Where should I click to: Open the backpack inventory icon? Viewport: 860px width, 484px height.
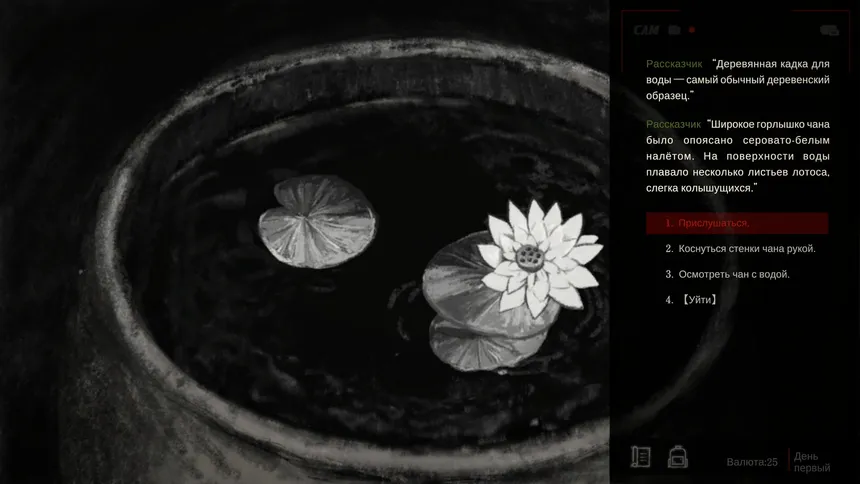pyautogui.click(x=677, y=457)
